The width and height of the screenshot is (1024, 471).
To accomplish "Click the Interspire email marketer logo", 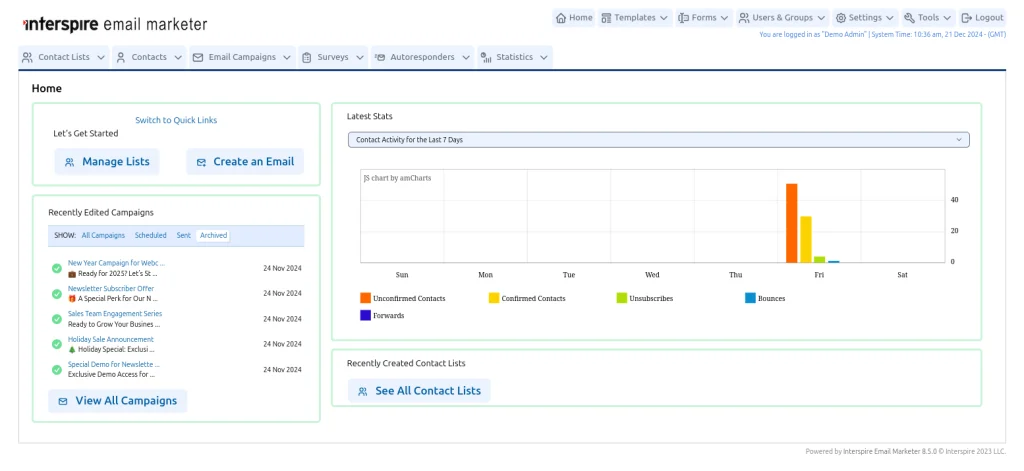I will point(115,25).
